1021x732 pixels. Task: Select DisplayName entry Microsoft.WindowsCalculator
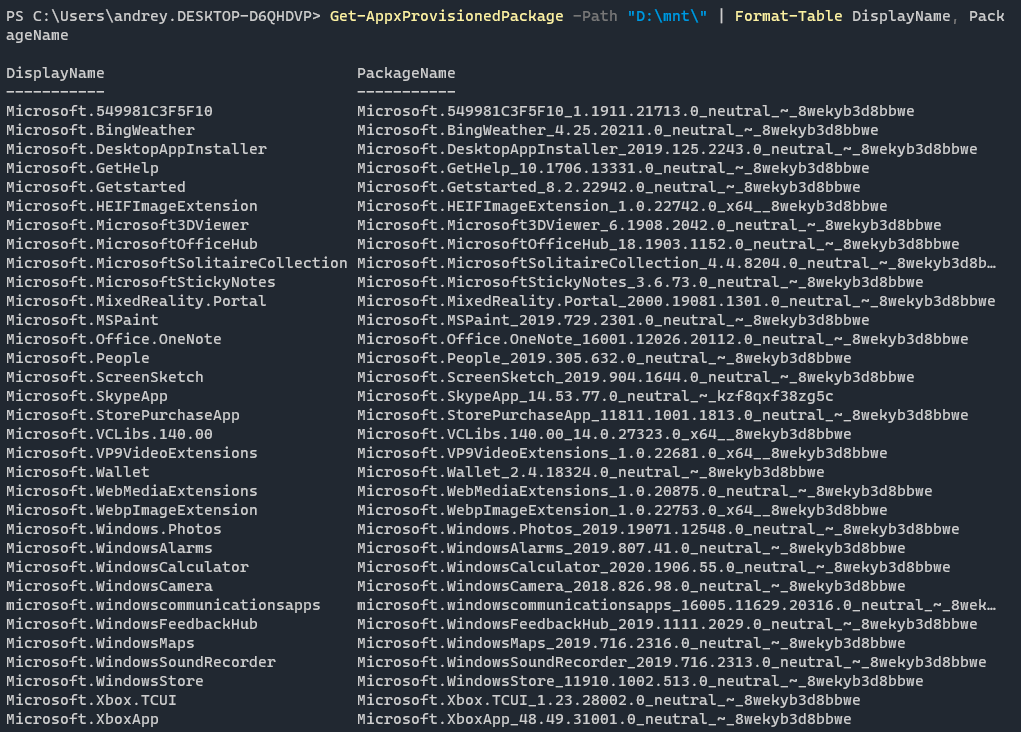[x=128, y=567]
